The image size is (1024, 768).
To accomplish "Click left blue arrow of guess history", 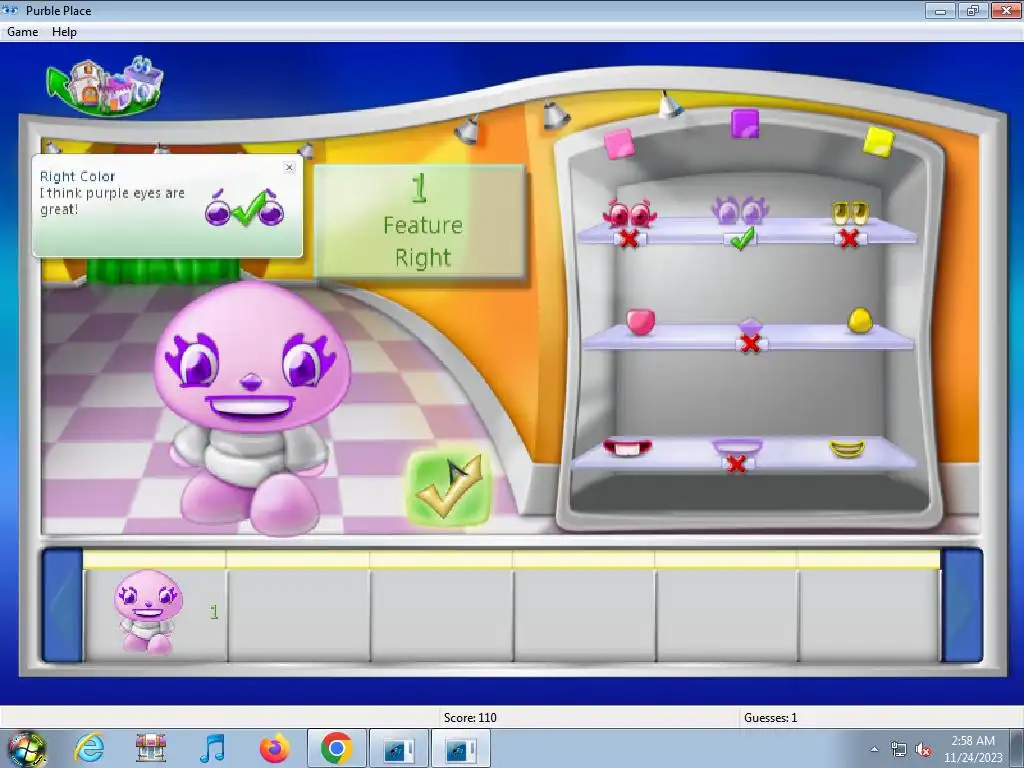I will pos(63,606).
